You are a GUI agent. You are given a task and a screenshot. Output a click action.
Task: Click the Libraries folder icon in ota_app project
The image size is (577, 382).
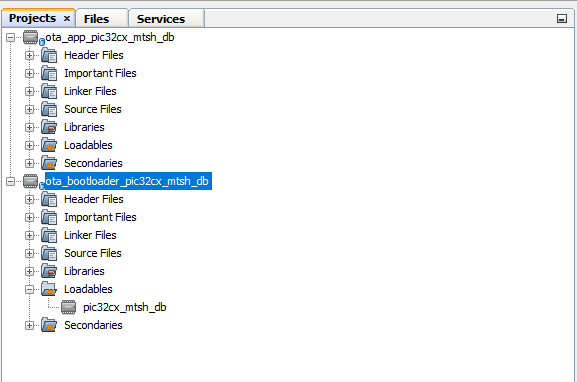[49, 127]
